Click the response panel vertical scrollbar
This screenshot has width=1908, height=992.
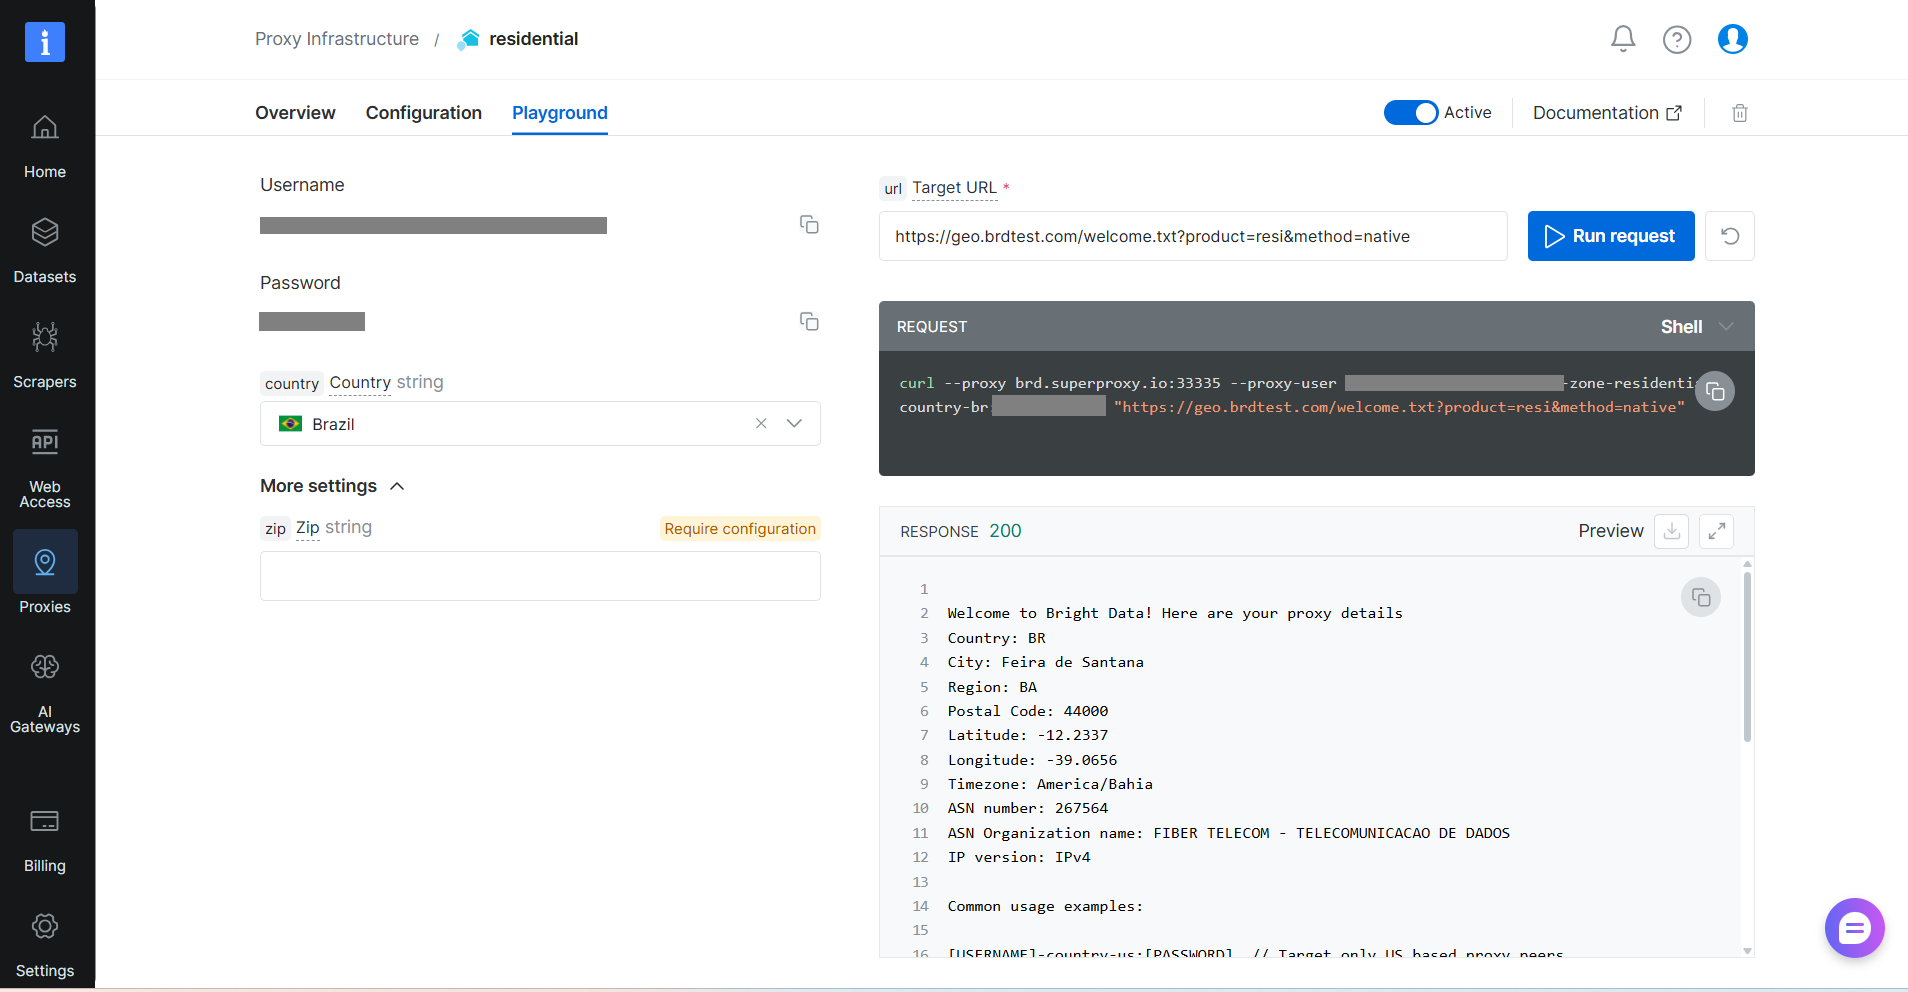click(1747, 656)
